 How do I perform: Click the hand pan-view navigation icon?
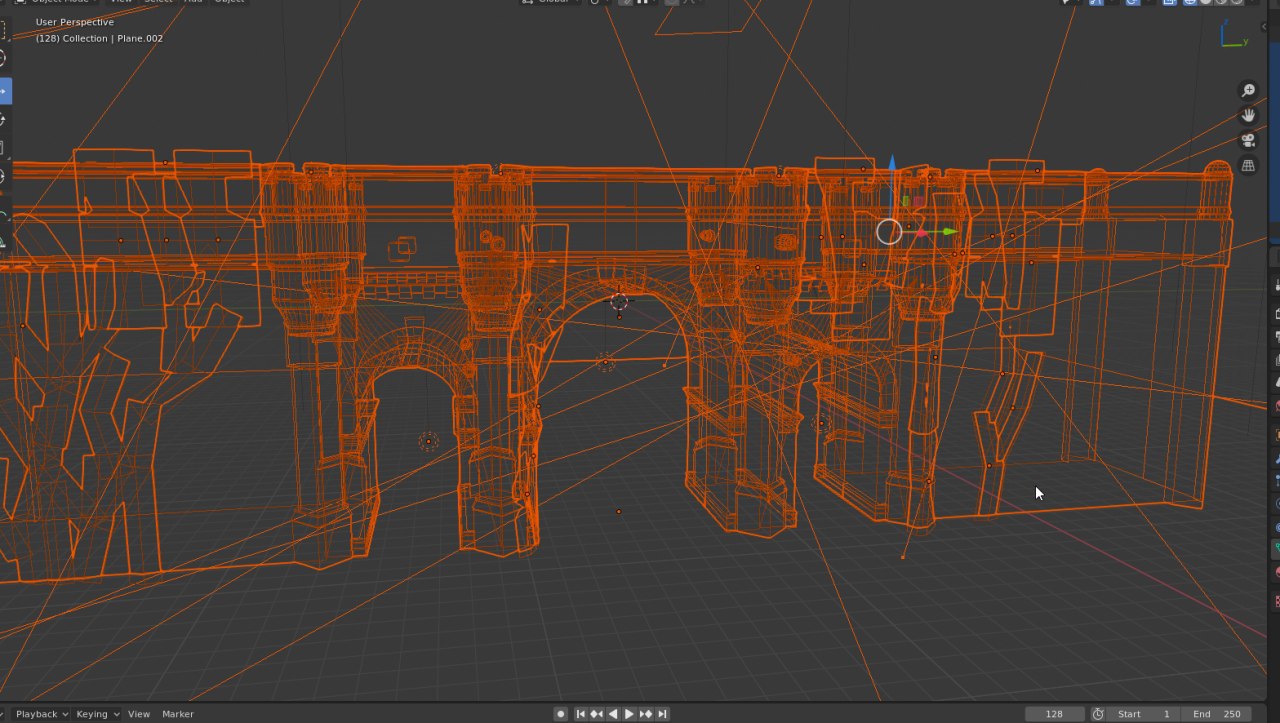[1248, 116]
